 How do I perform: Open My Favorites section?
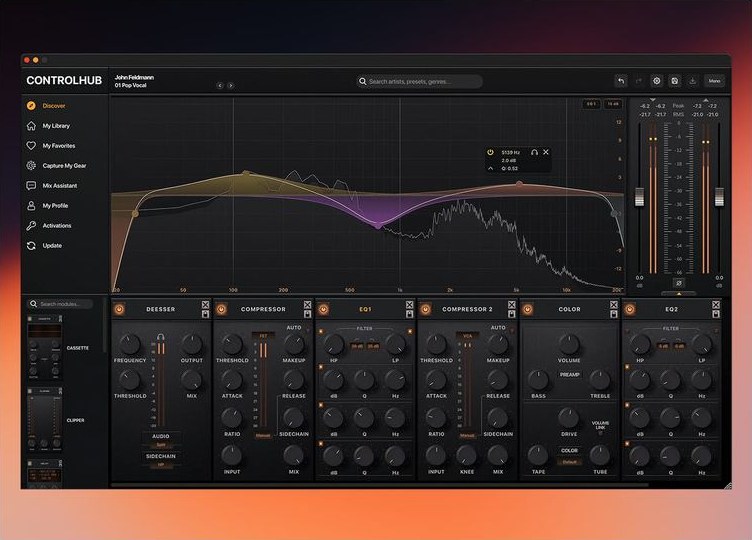tap(51, 146)
